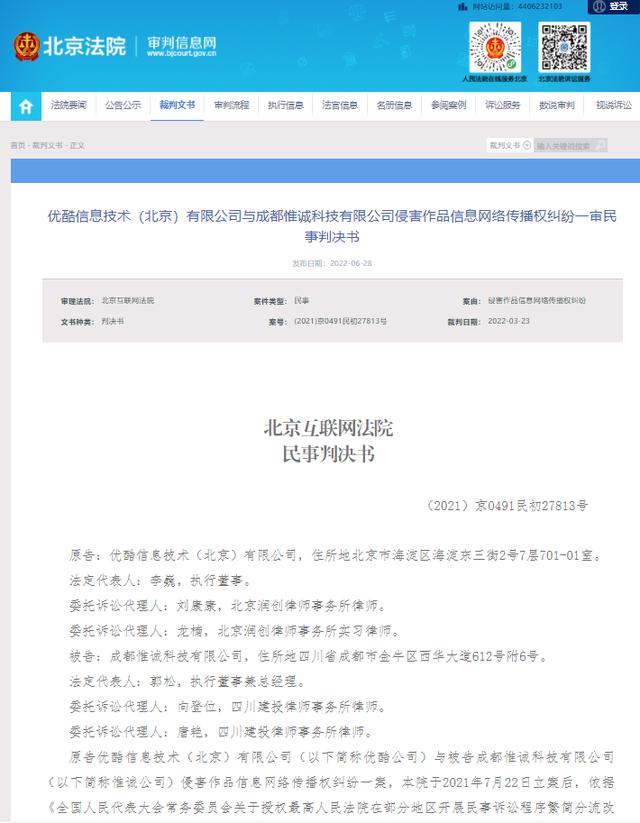Image resolution: width=640 pixels, height=823 pixels.
Task: Click the 首页 breadcrumb link
Action: (x=17, y=145)
